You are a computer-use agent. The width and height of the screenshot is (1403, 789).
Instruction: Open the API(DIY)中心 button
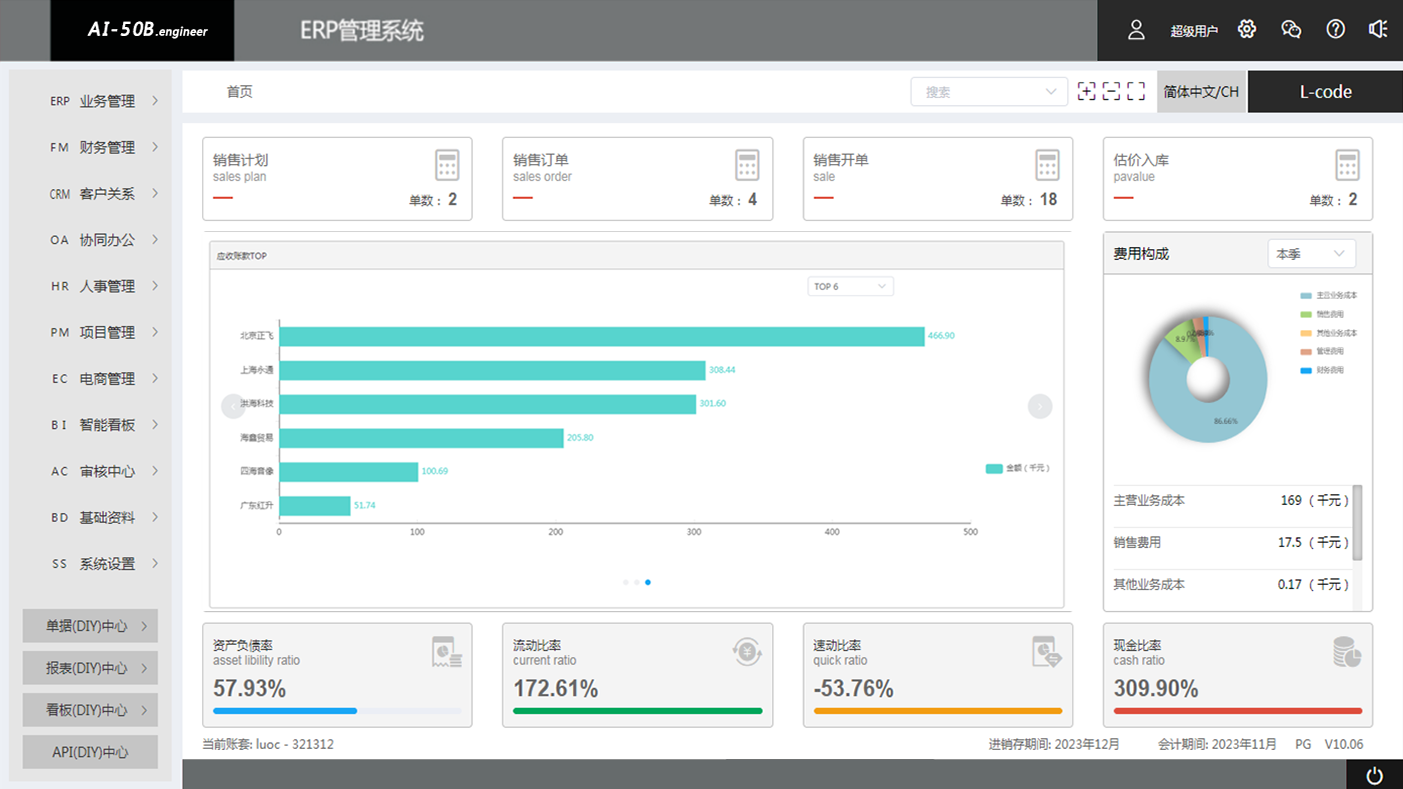coord(90,752)
